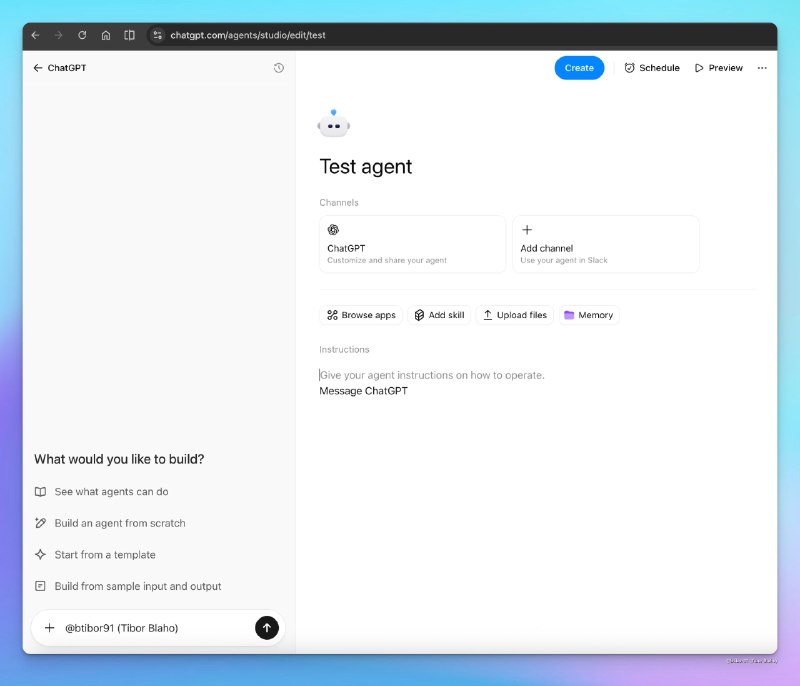The image size is (800, 686).
Task: Upload files to the agent
Action: (x=515, y=315)
